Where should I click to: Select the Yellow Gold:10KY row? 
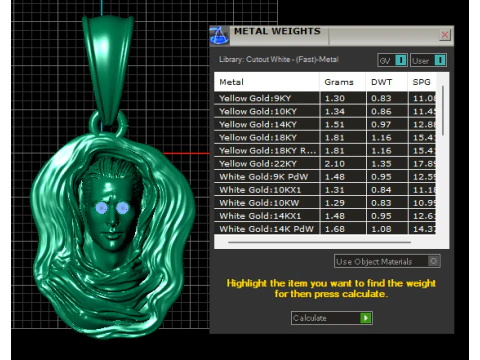point(325,111)
